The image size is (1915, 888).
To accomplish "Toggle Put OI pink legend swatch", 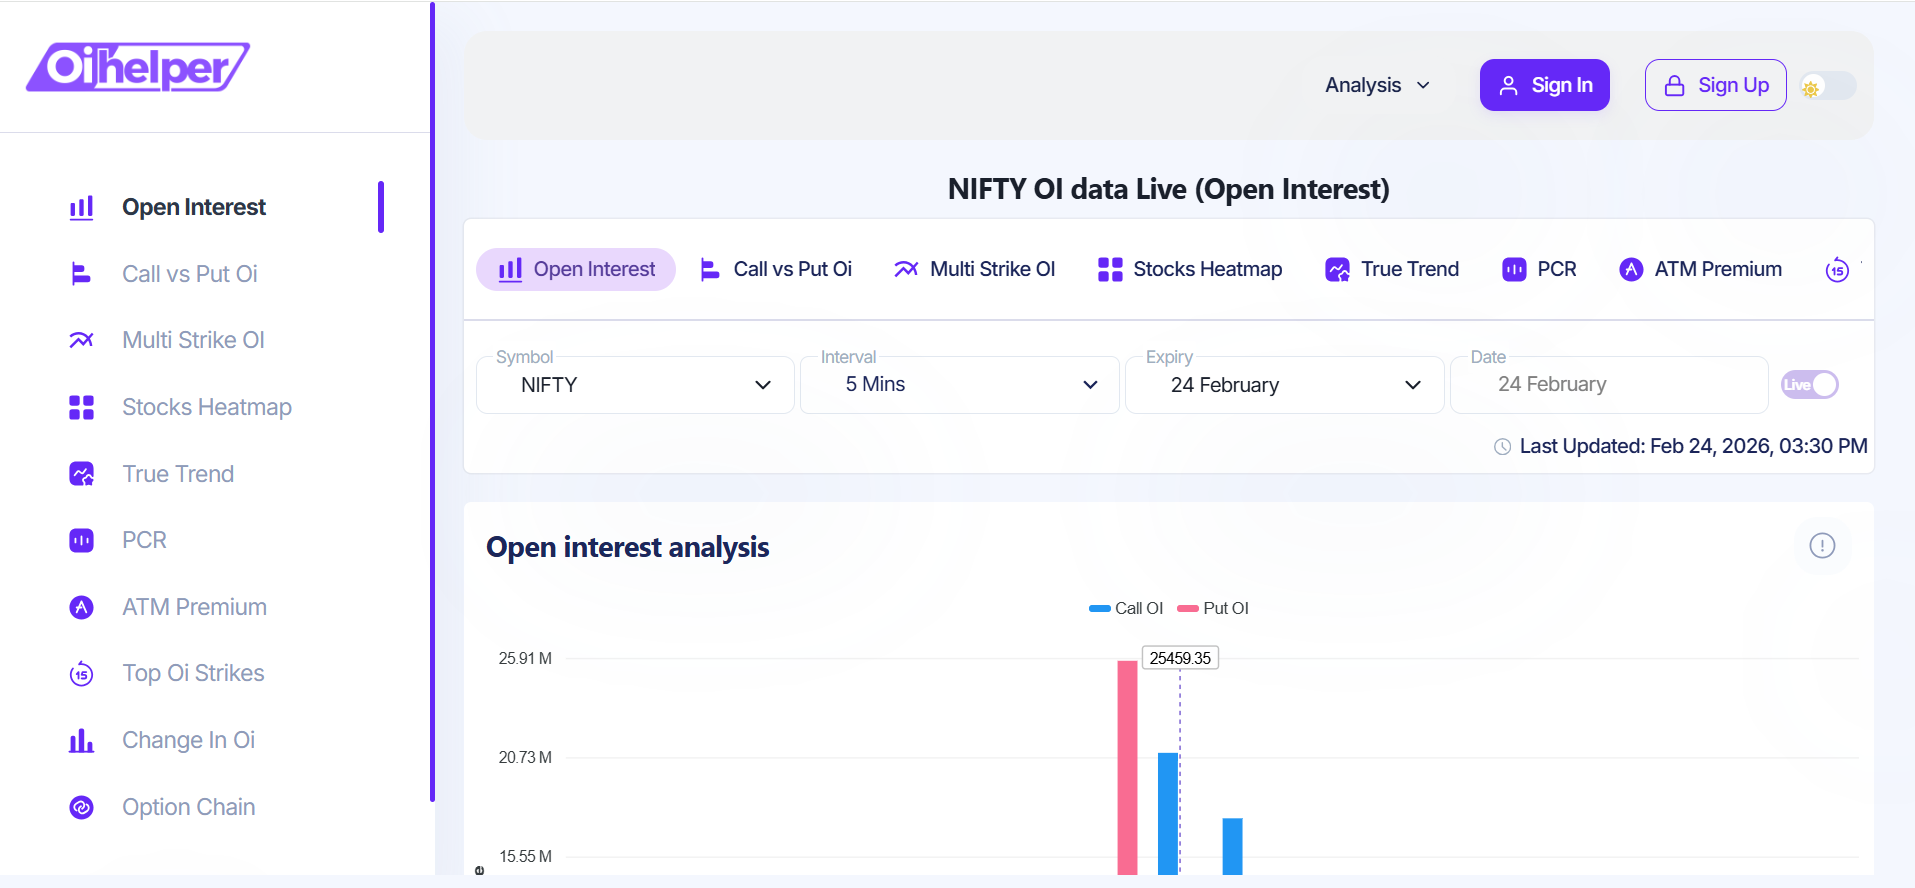I will 1188,608.
